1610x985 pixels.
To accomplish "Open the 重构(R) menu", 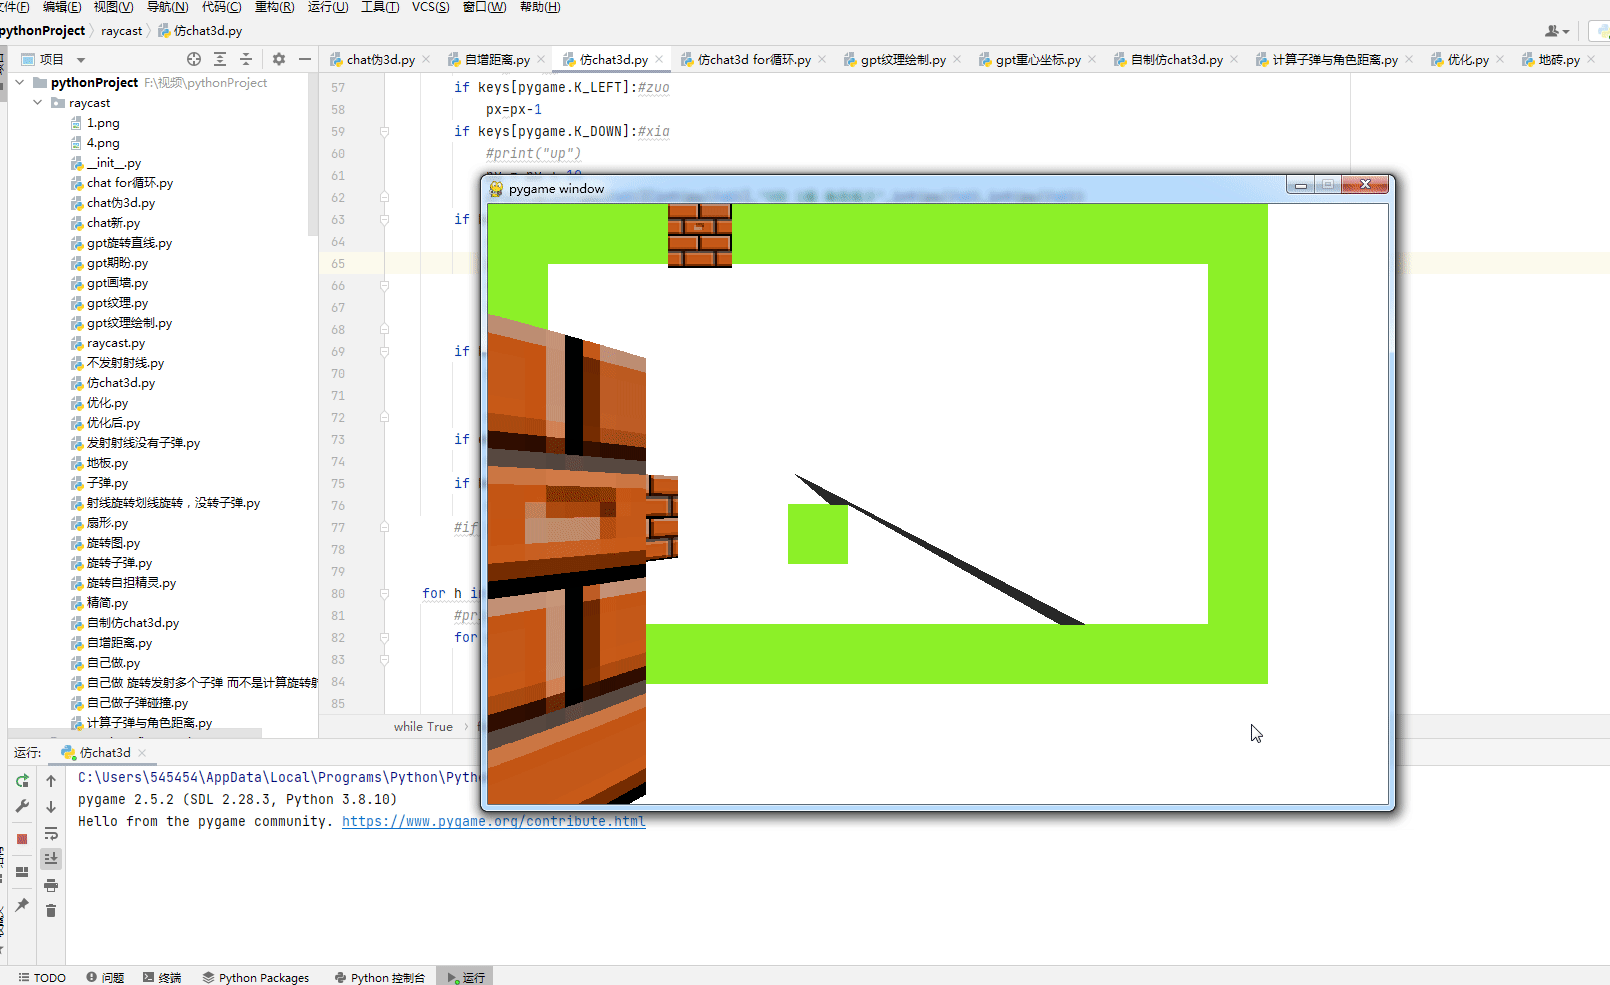I will coord(274,7).
